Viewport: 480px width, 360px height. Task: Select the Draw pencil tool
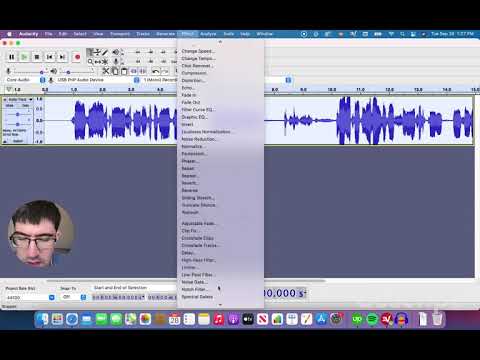(105, 52)
